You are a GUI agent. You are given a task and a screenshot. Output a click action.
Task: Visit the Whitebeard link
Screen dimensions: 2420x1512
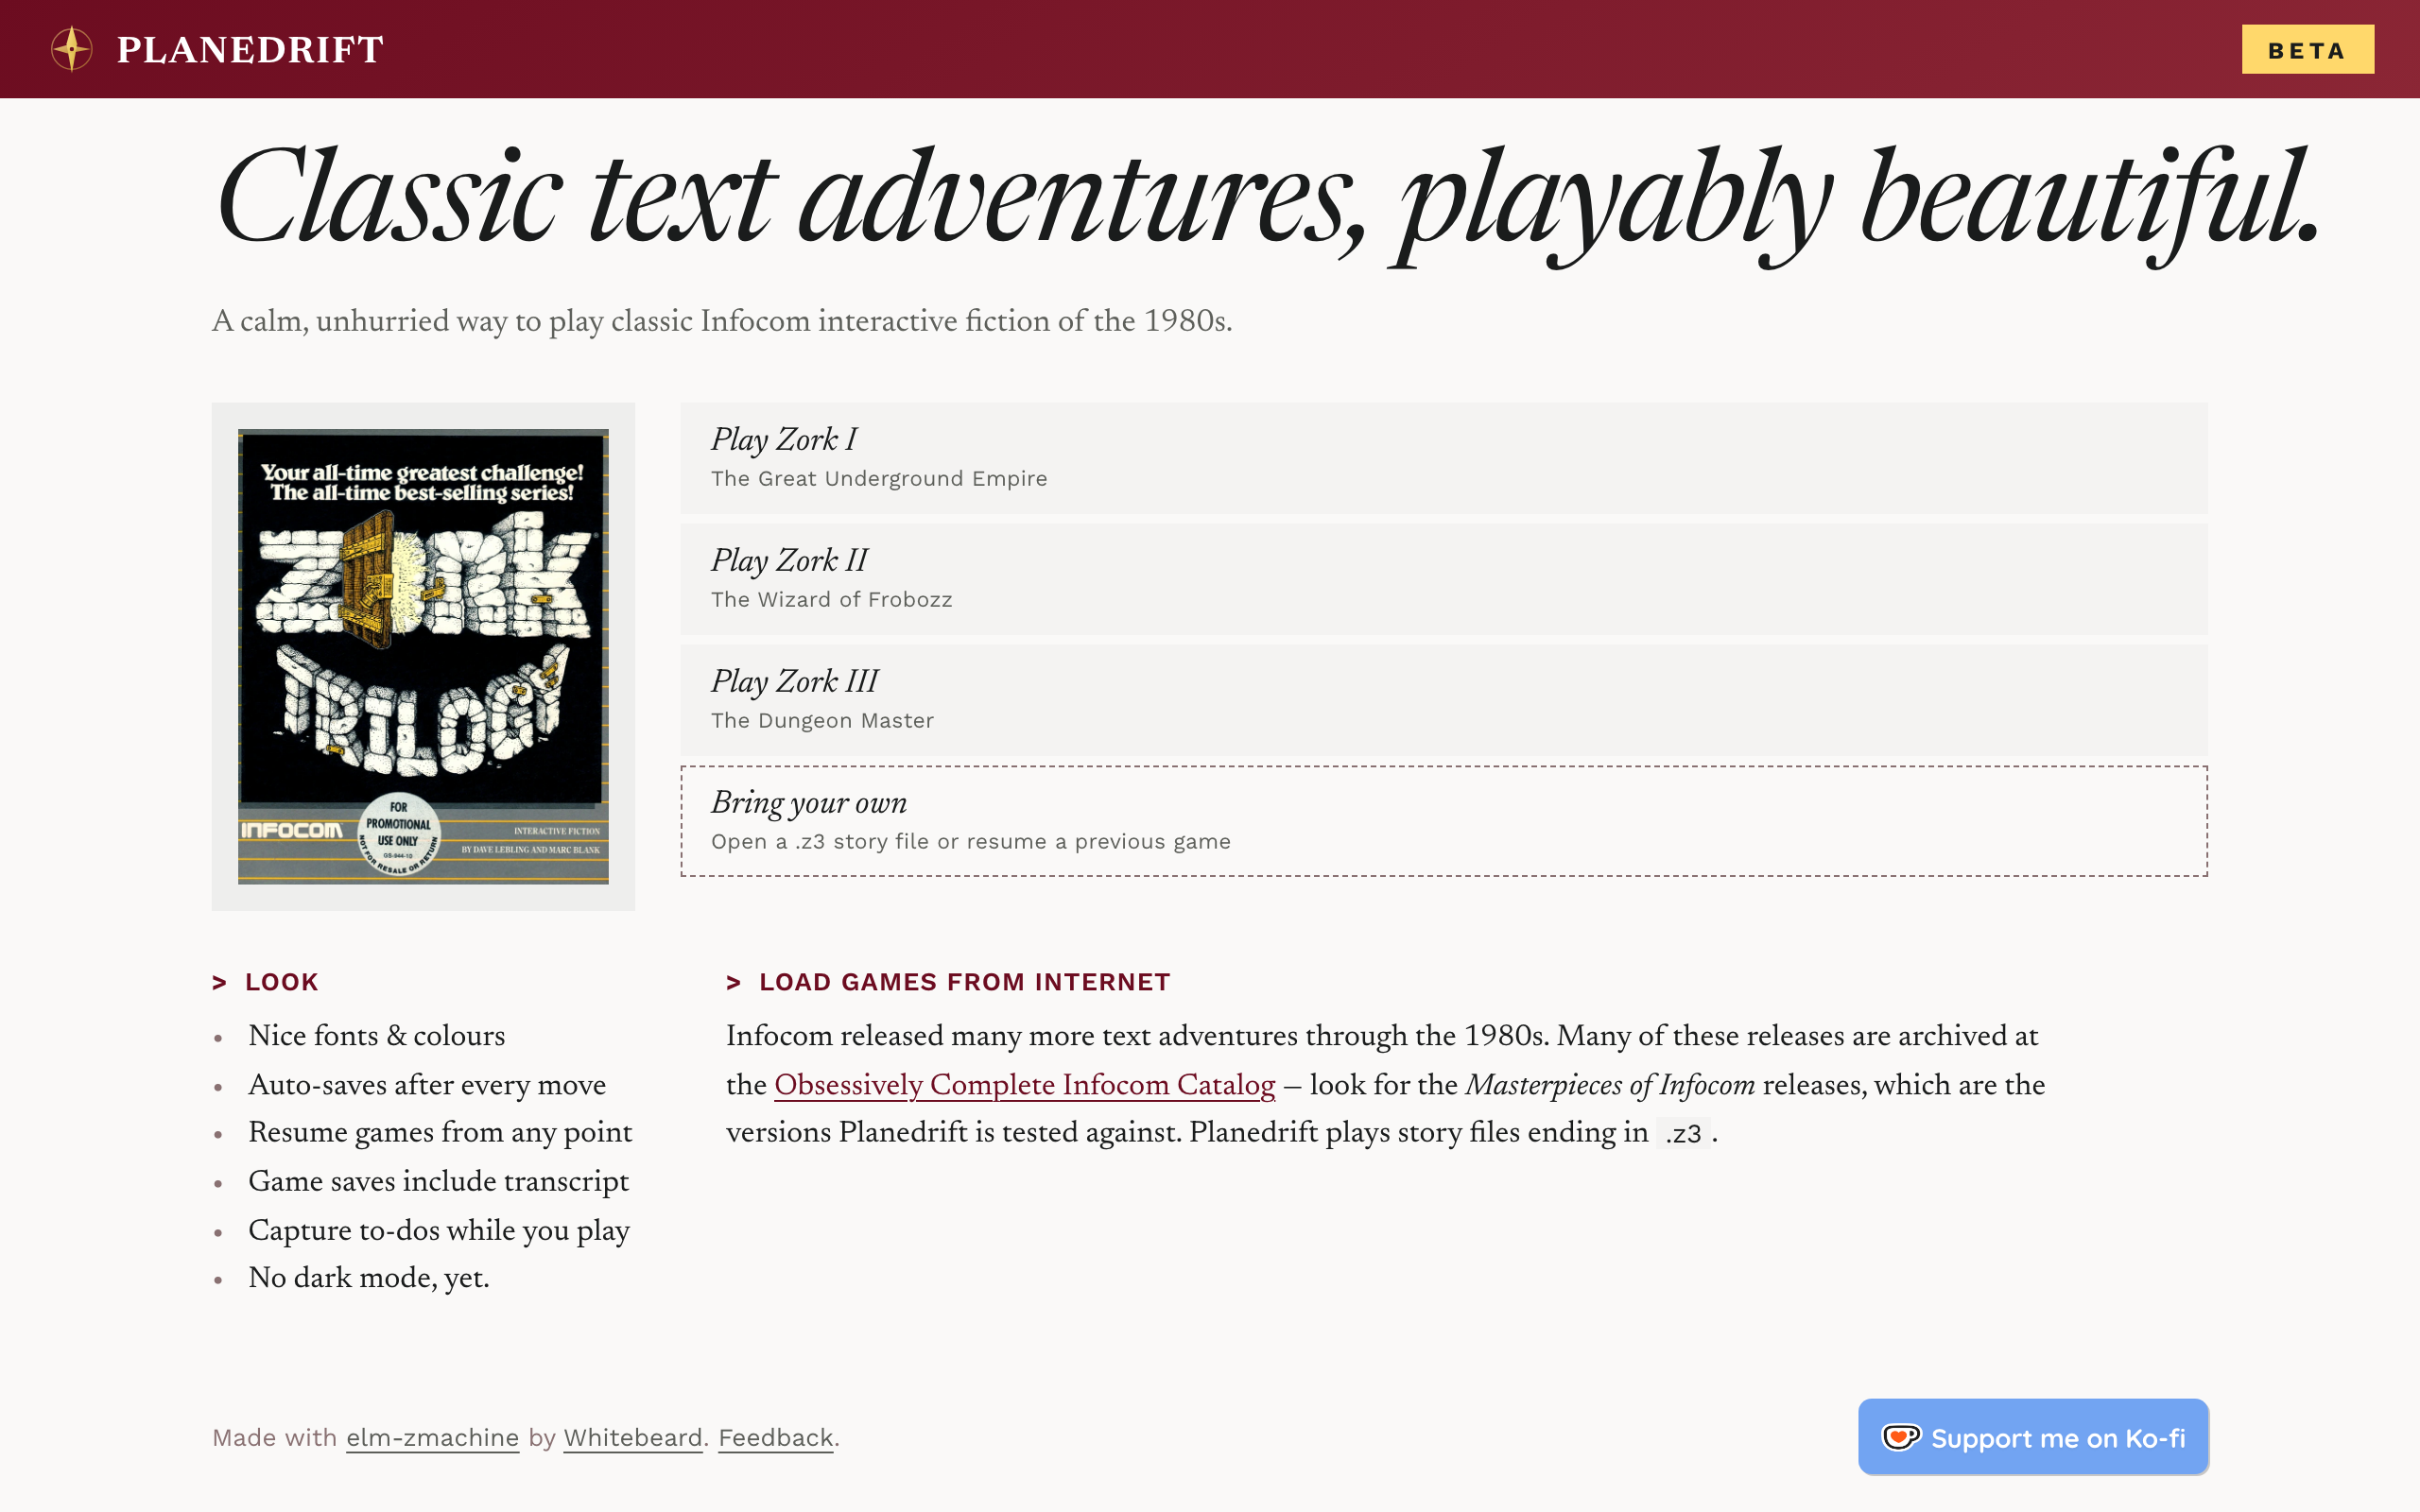tap(632, 1437)
